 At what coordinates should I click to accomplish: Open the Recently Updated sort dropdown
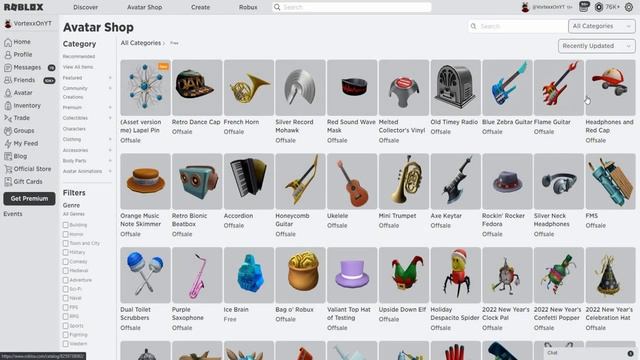[x=597, y=46]
